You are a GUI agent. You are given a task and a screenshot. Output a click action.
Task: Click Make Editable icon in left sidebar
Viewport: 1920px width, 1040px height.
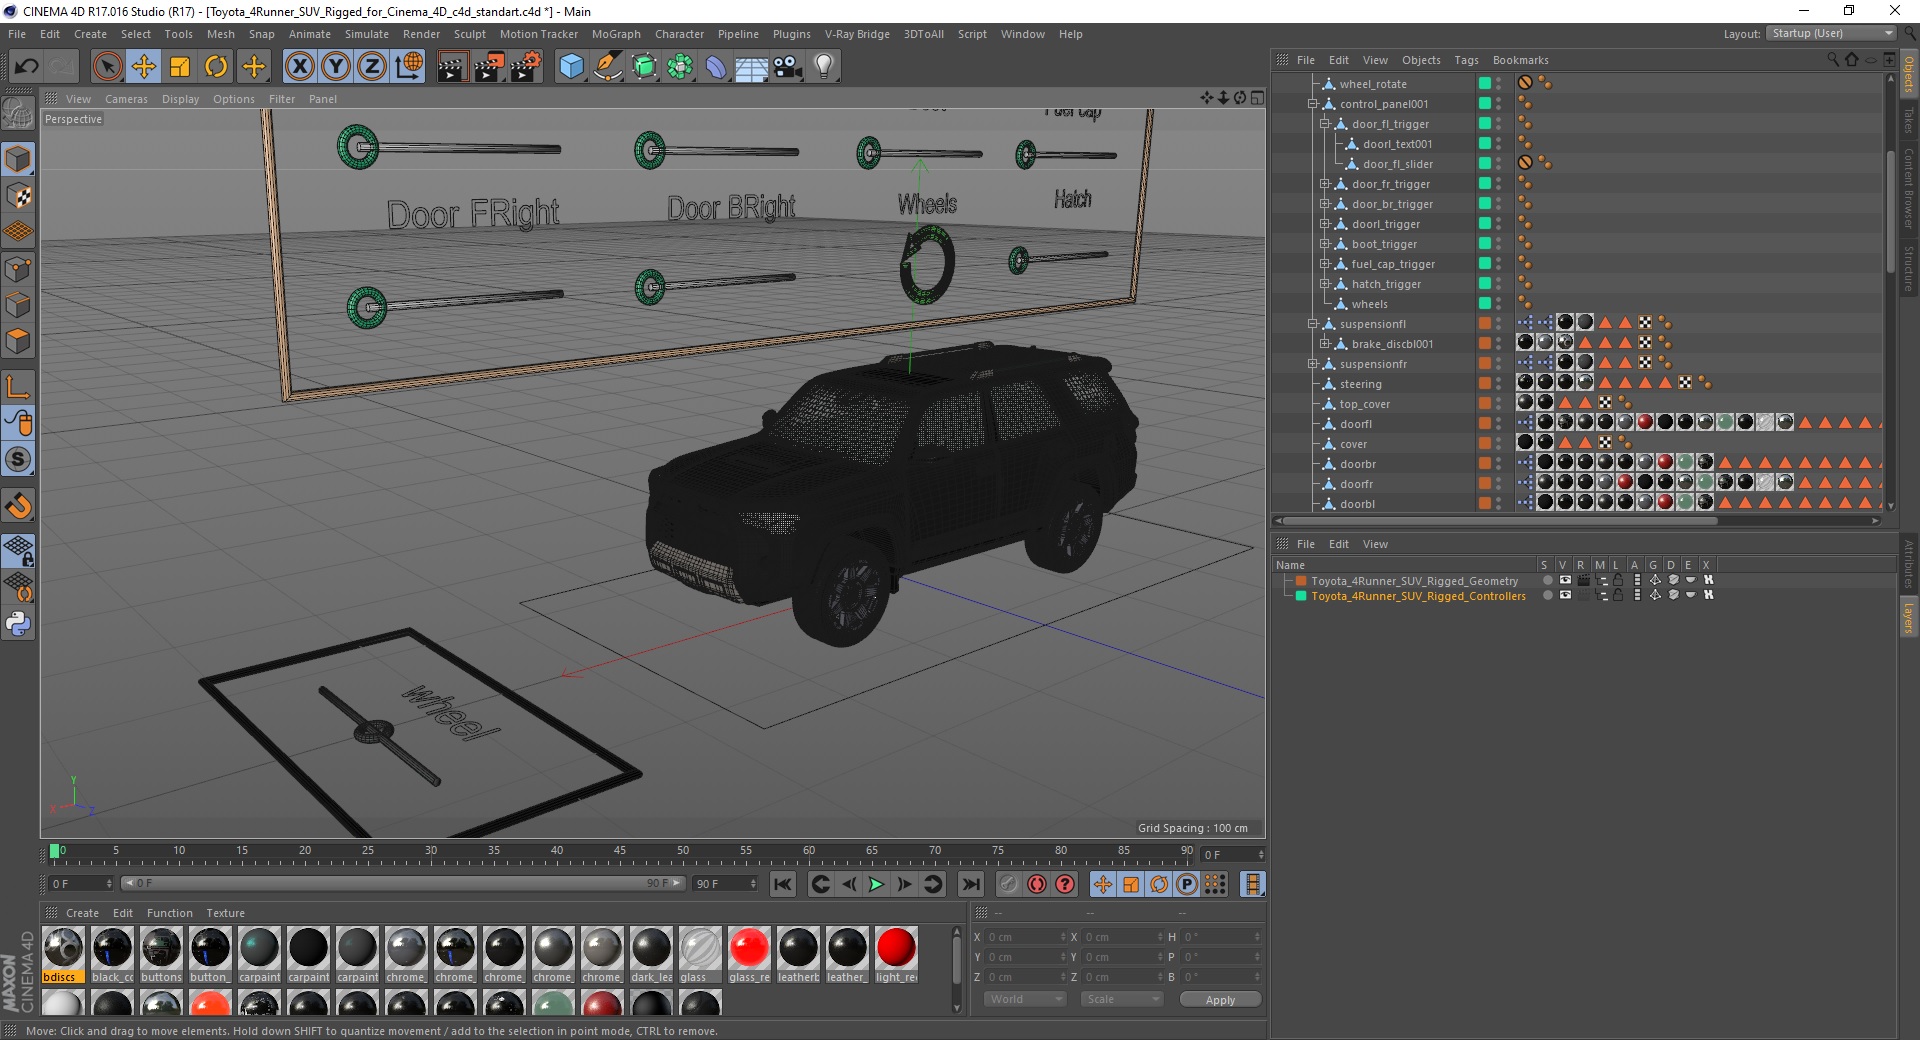(18, 113)
